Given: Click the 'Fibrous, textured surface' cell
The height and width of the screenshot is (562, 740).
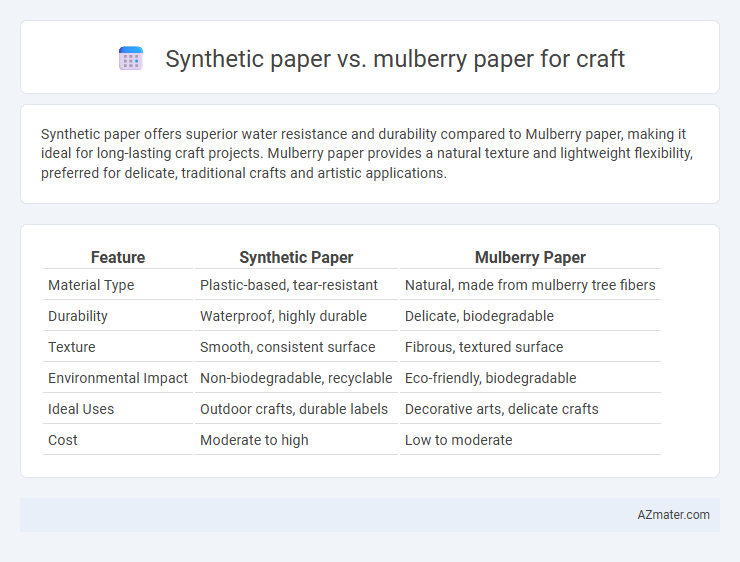Looking at the screenshot, I should pyautogui.click(x=530, y=347).
